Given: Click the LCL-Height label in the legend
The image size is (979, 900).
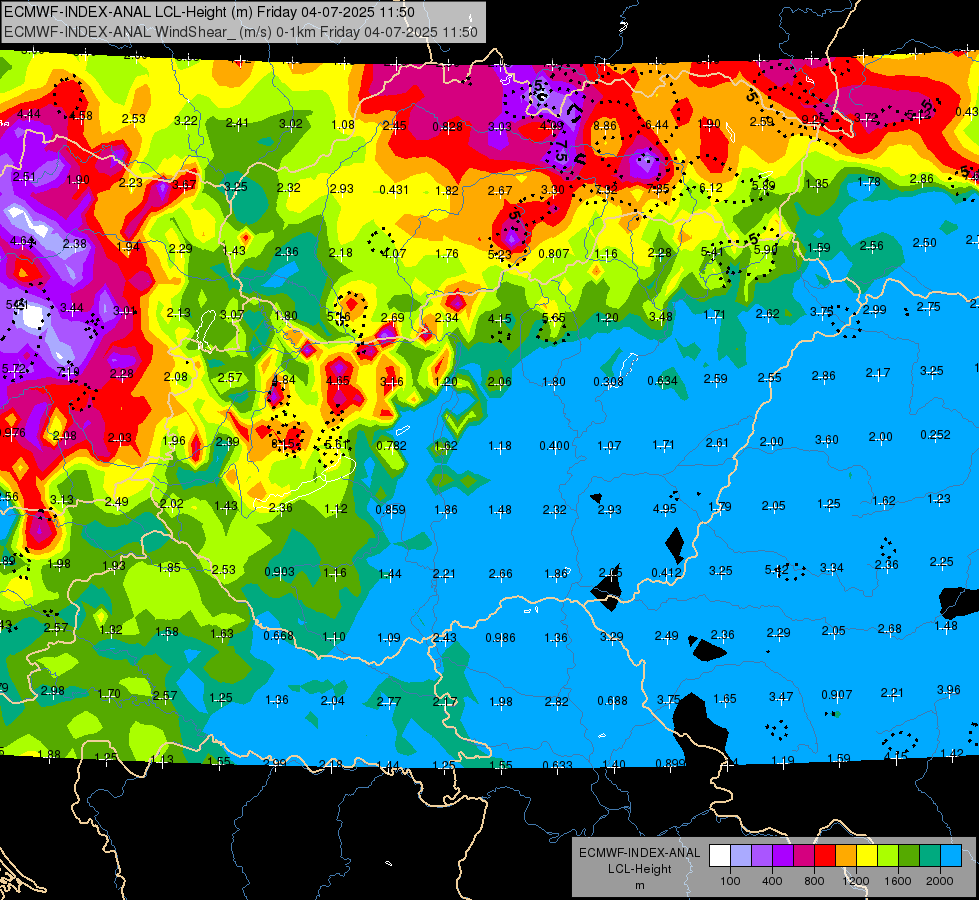Looking at the screenshot, I should tap(640, 869).
